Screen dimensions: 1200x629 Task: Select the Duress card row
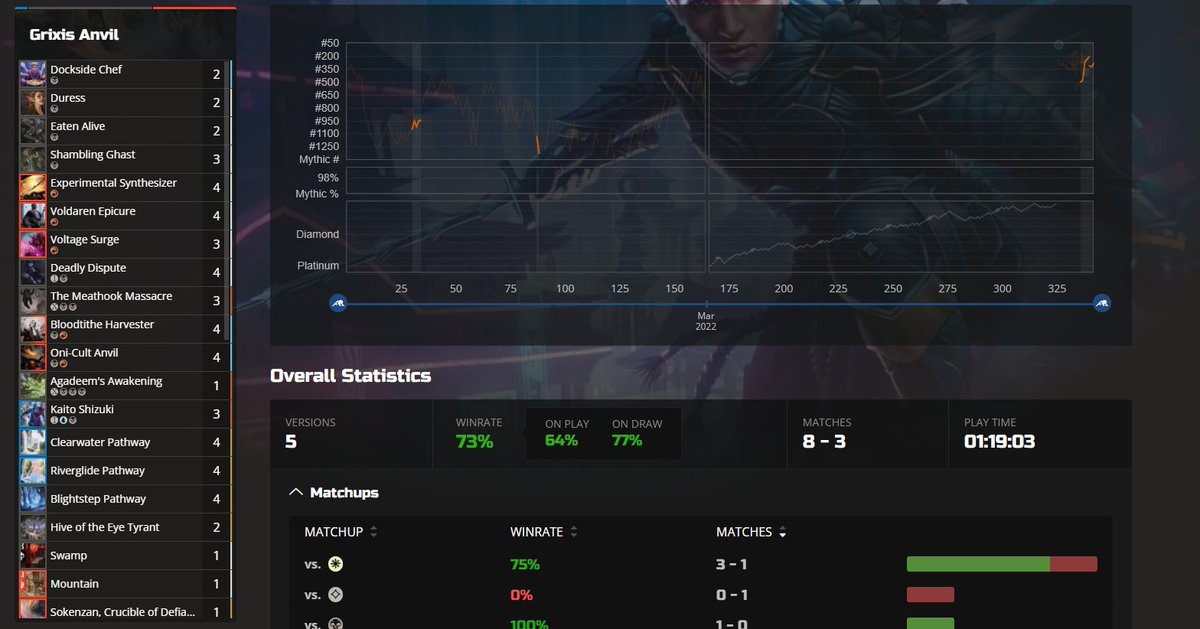[x=125, y=103]
